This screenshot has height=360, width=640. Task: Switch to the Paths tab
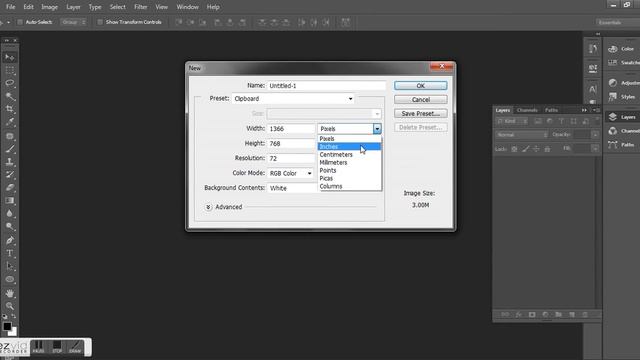click(551, 110)
